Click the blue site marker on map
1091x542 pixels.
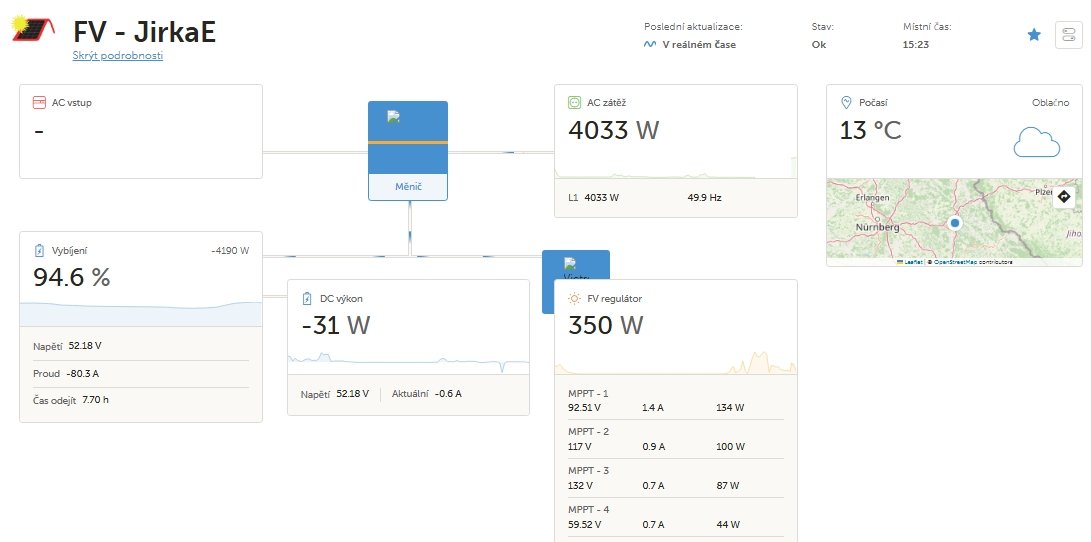point(955,223)
